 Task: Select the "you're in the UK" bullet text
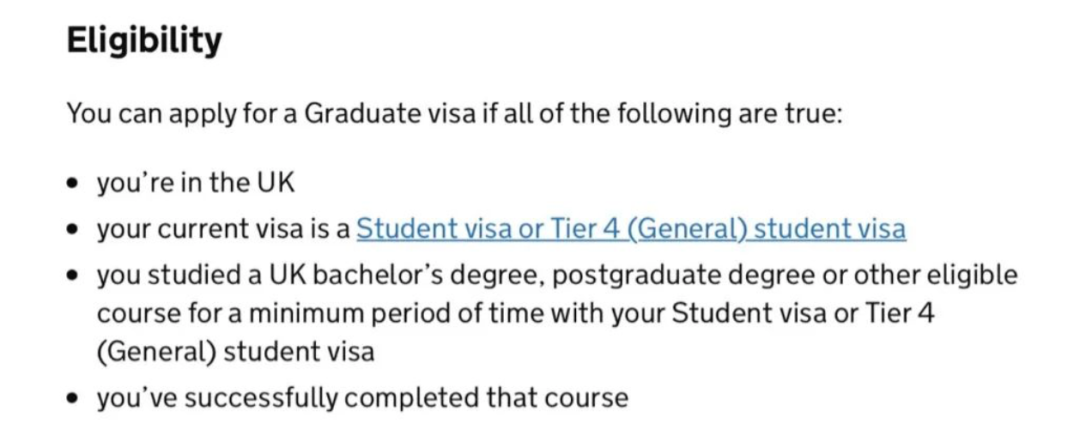196,184
